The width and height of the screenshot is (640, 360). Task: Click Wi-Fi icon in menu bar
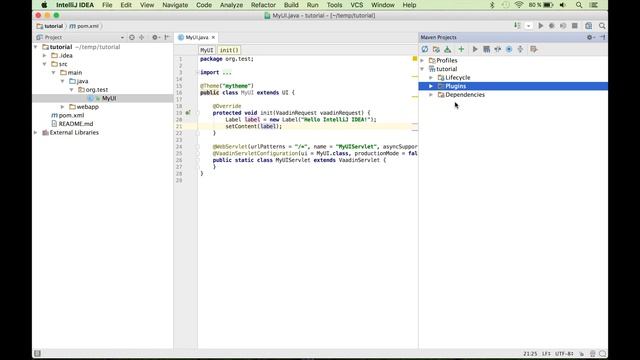(519, 5)
